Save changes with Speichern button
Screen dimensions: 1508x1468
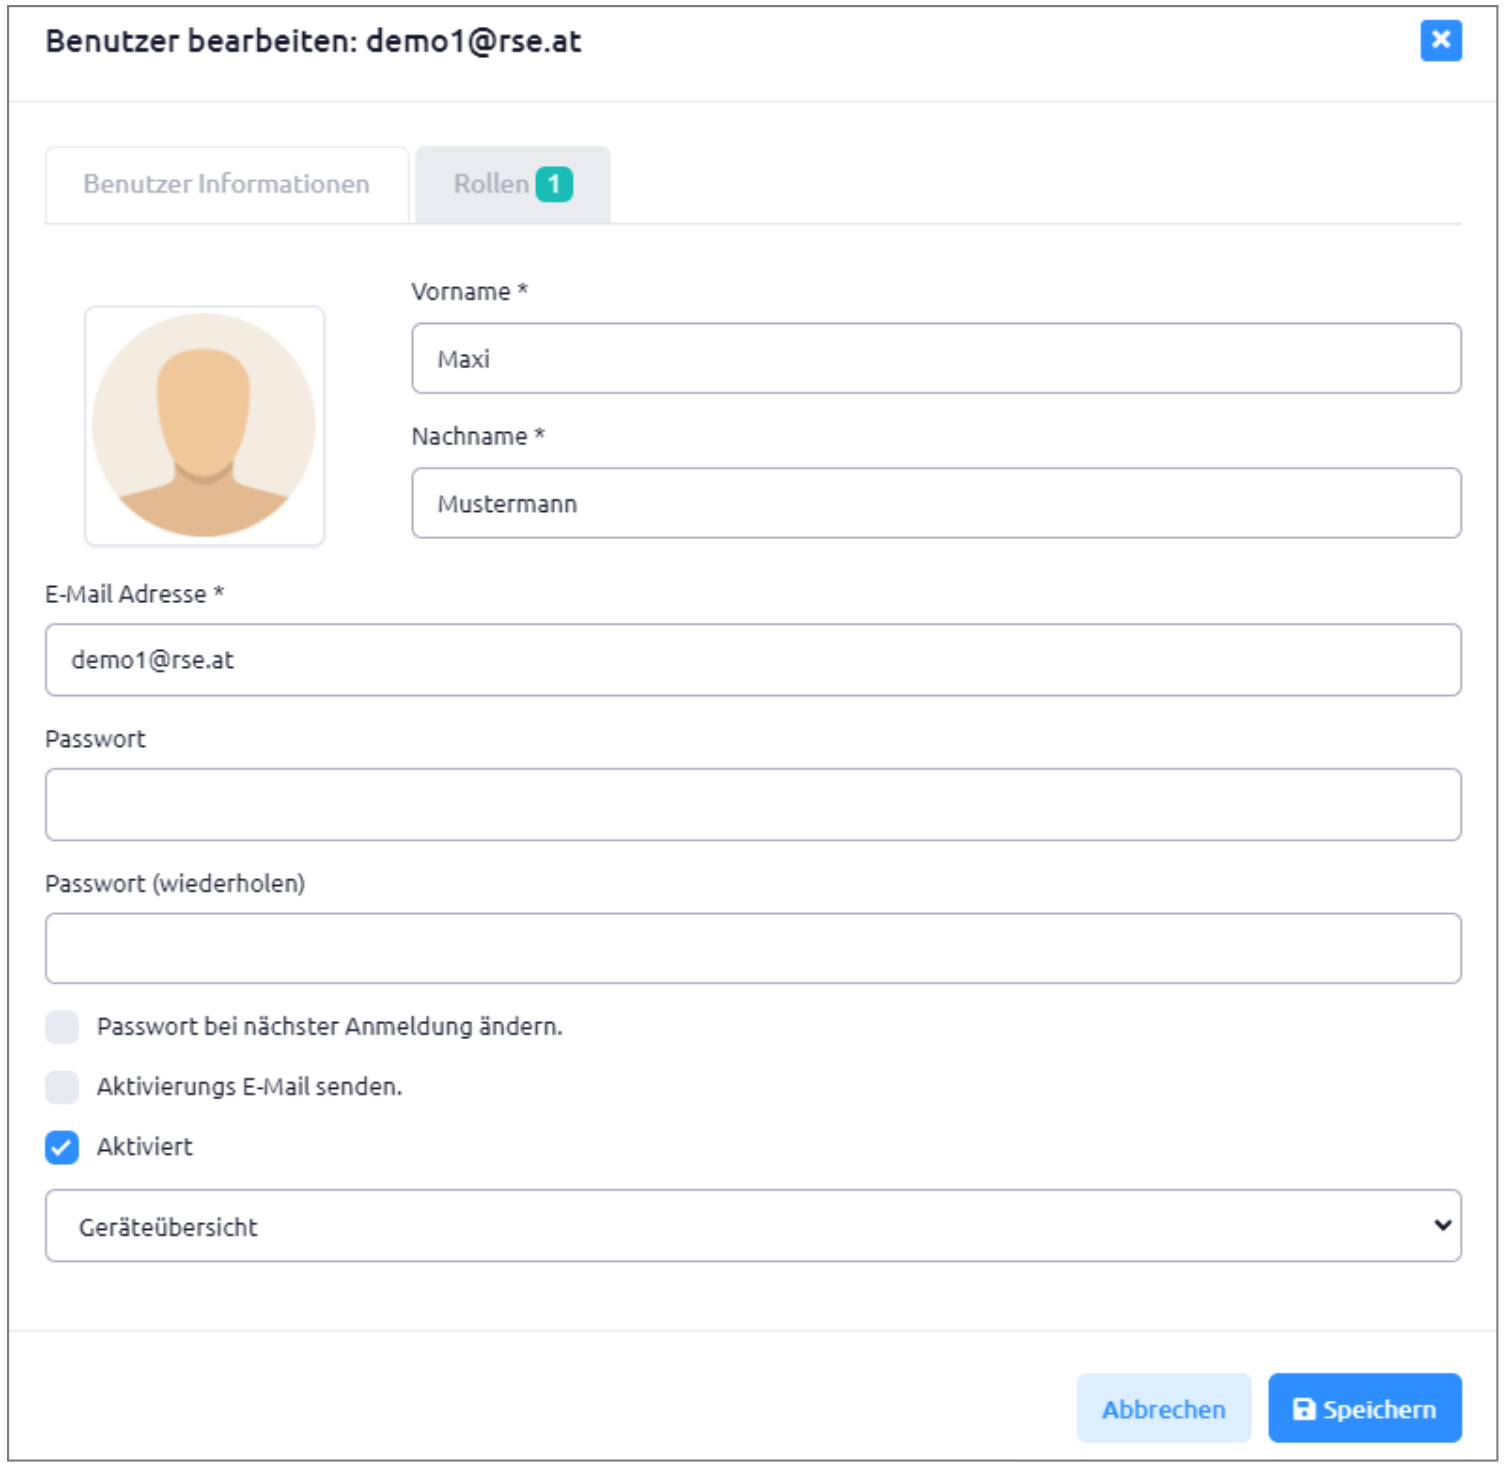[1365, 1409]
